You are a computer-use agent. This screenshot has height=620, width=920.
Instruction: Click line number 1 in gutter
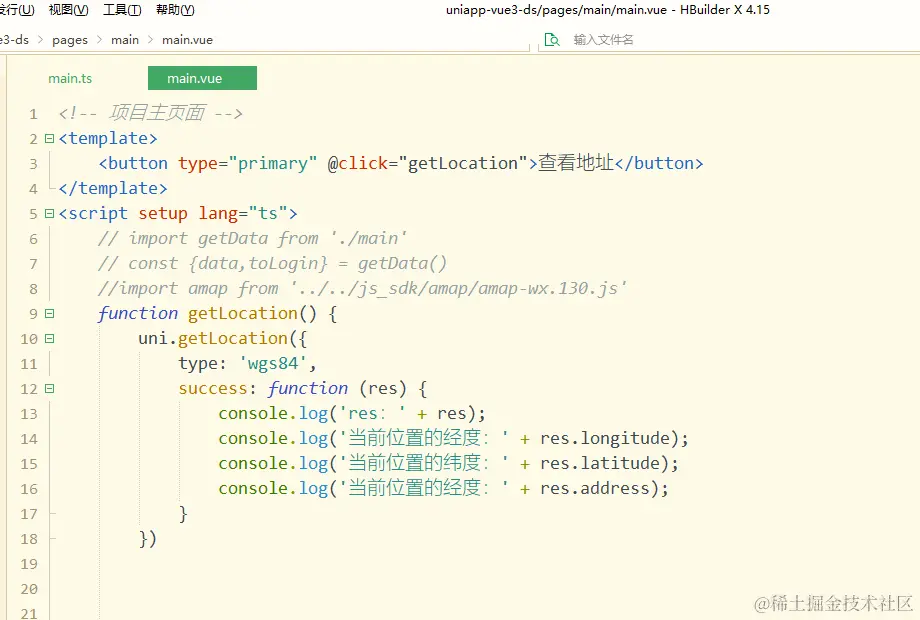click(33, 114)
